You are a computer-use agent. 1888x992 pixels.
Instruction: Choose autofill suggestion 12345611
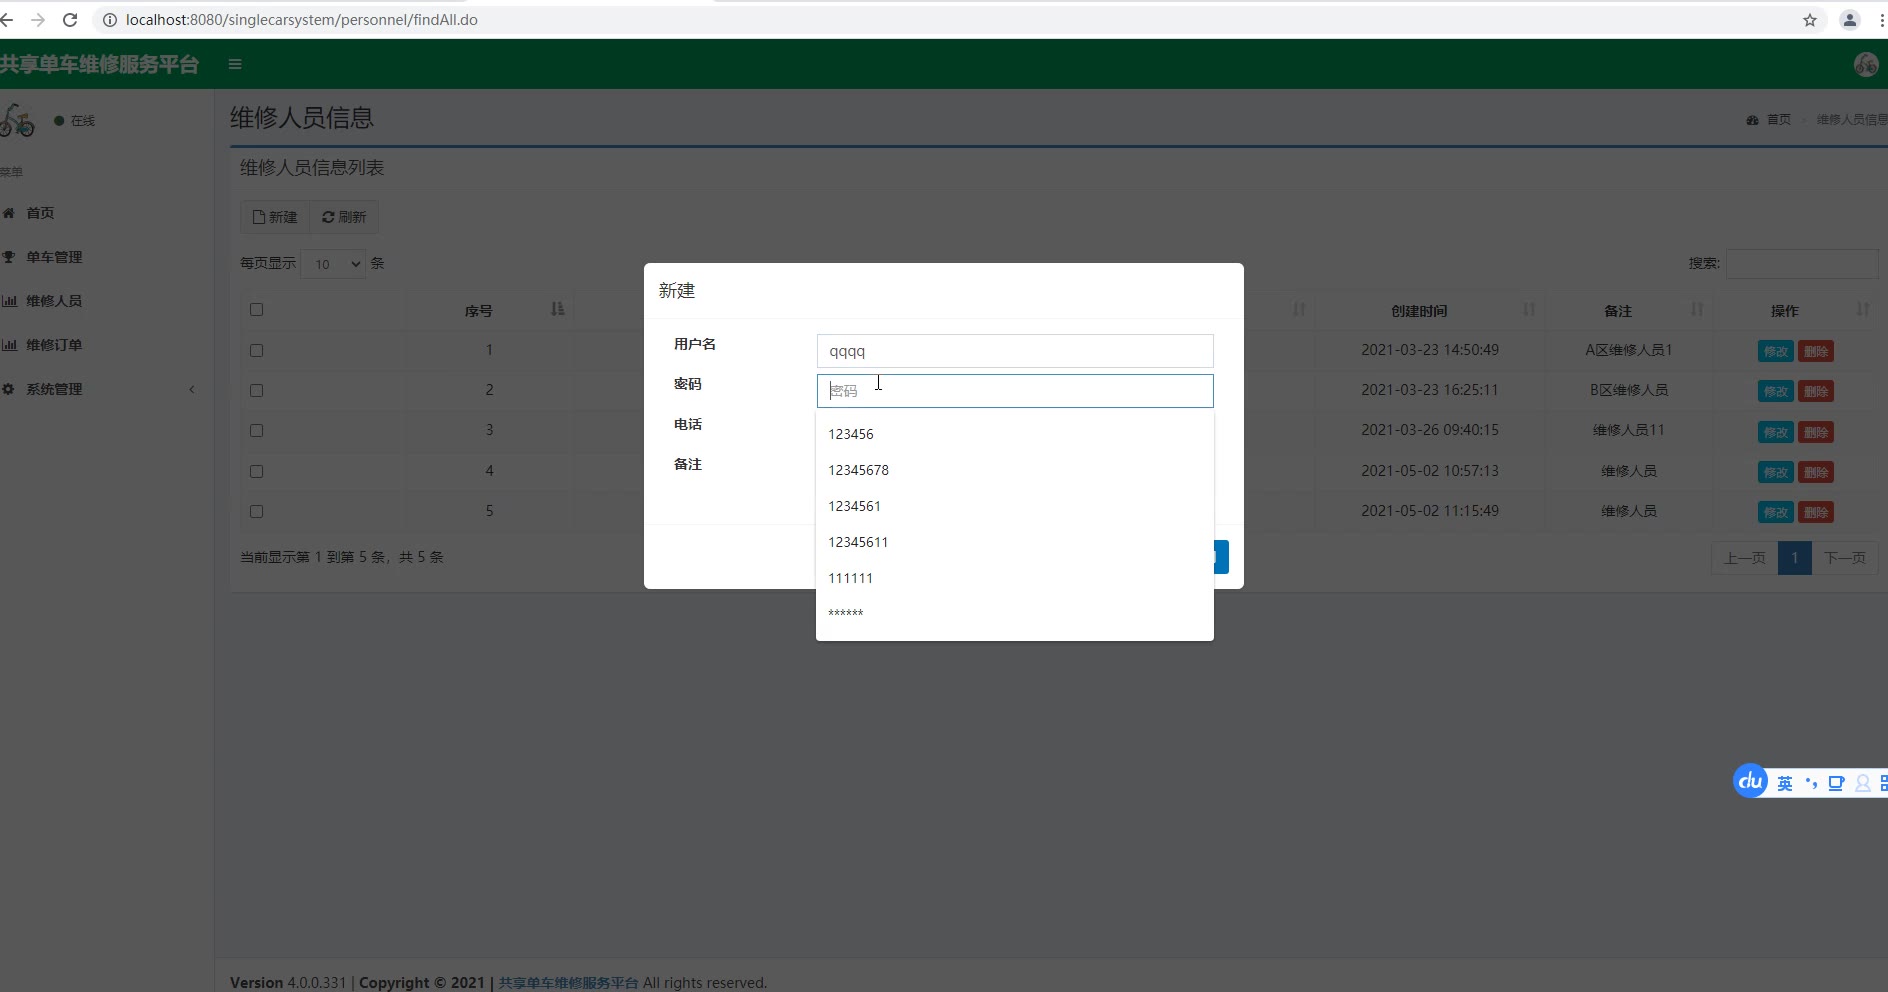[x=1015, y=542]
